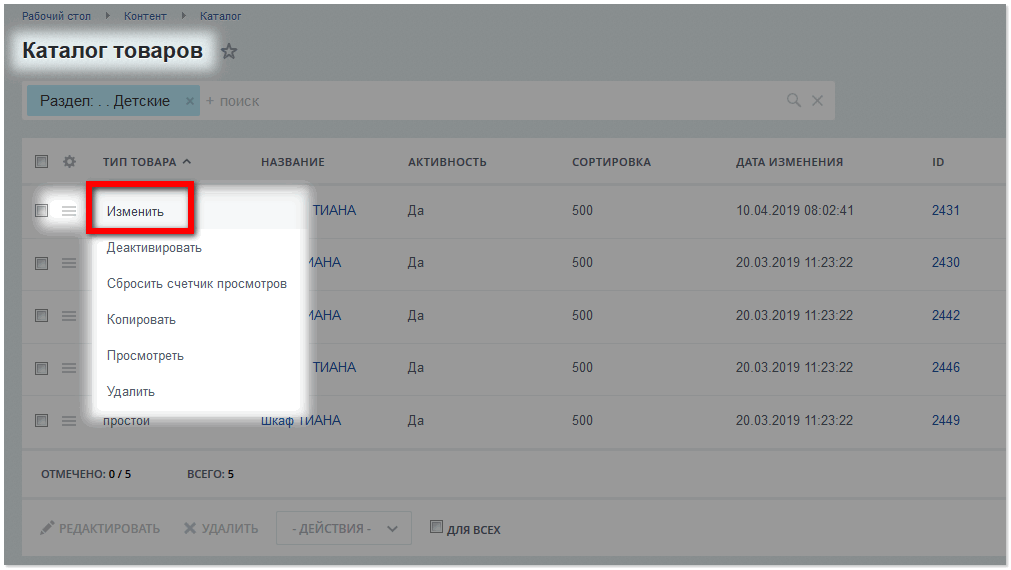Choose Сбросить счетчик просмотров menu item

pos(197,284)
